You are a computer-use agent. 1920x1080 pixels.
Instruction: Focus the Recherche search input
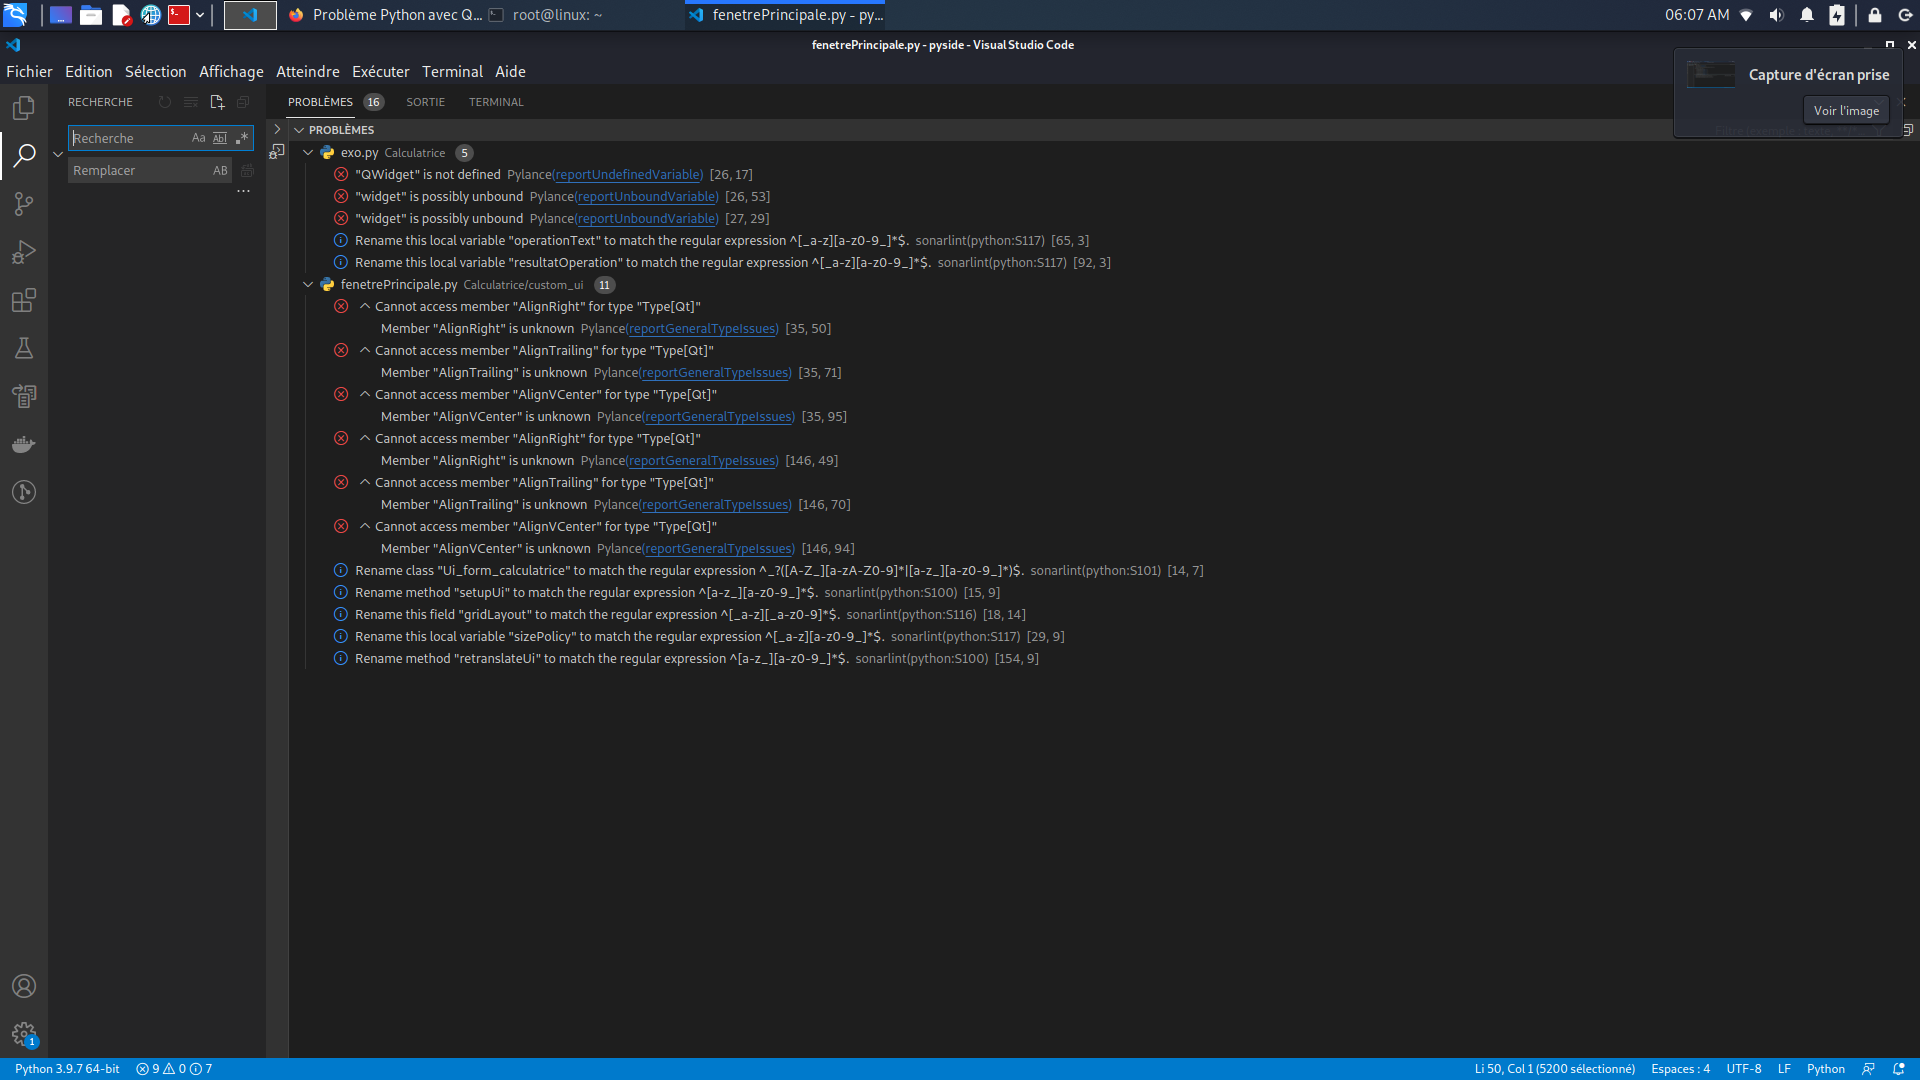(128, 138)
